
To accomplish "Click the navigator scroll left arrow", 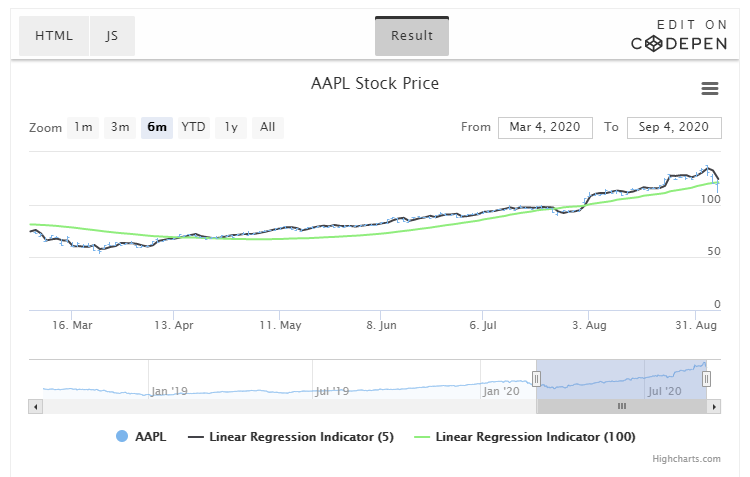I will coord(35,407).
